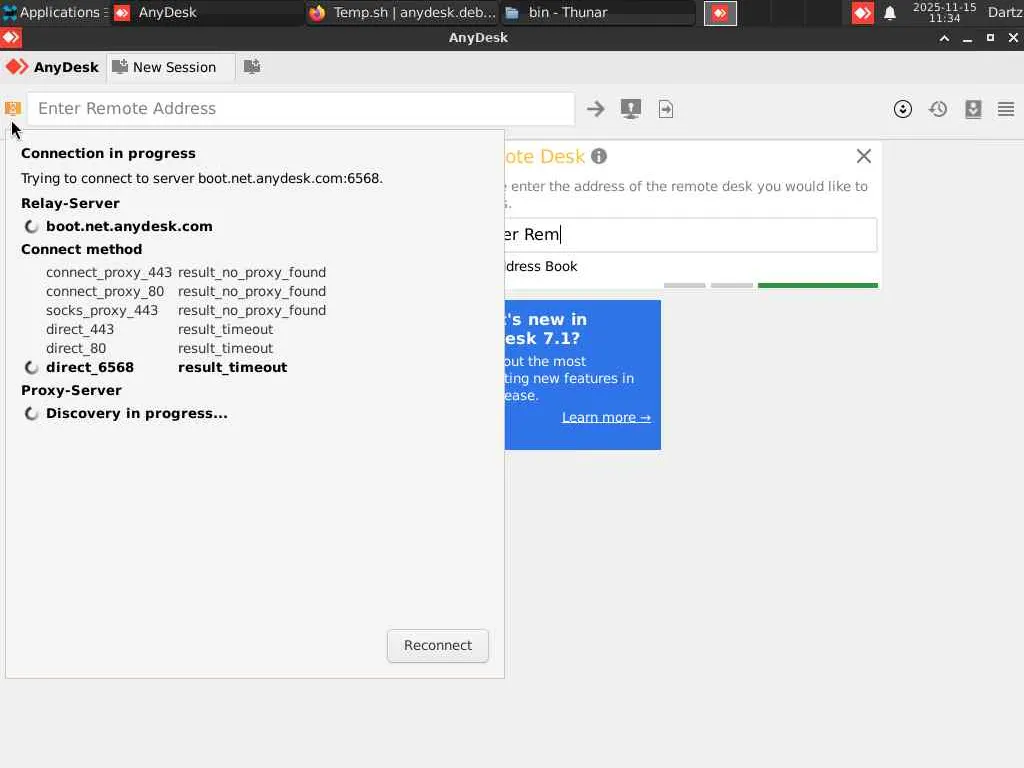
Task: Click the AnyDesk title bar window icon
Action: (11, 38)
